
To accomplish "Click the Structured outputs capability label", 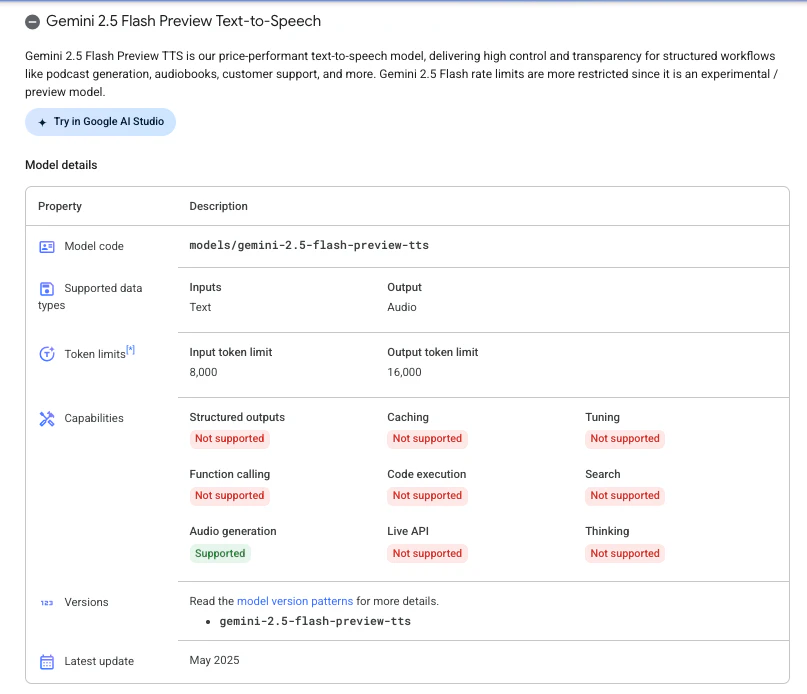I will click(237, 418).
